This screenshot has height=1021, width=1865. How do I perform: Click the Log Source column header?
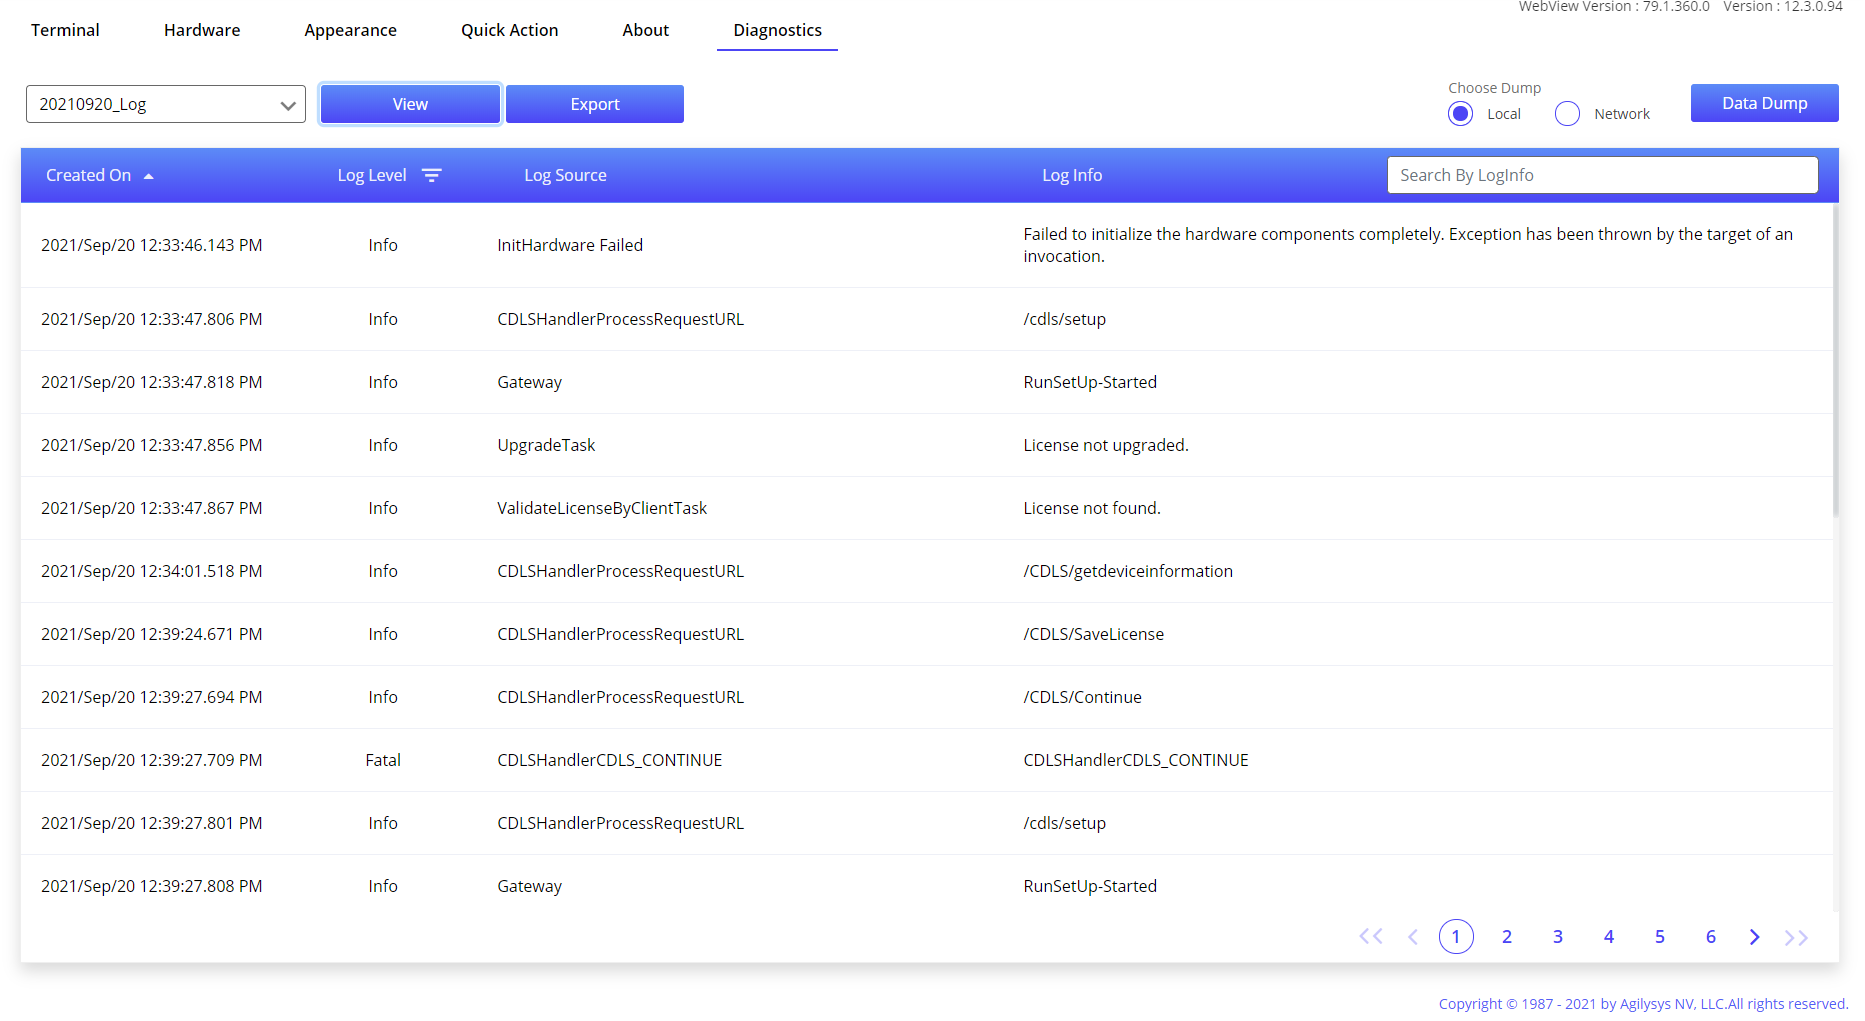coord(566,175)
